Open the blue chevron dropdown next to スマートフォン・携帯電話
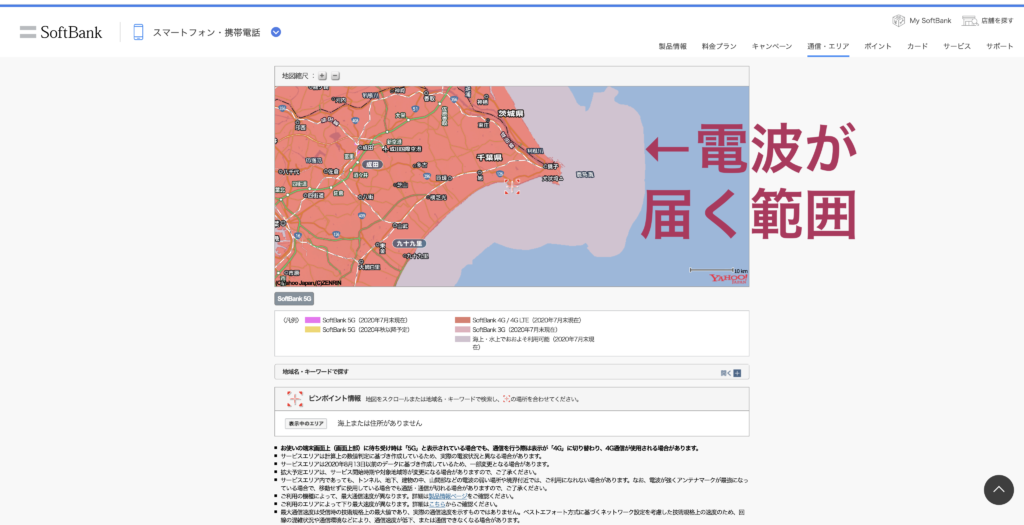The width and height of the screenshot is (1024, 525). pyautogui.click(x=276, y=32)
